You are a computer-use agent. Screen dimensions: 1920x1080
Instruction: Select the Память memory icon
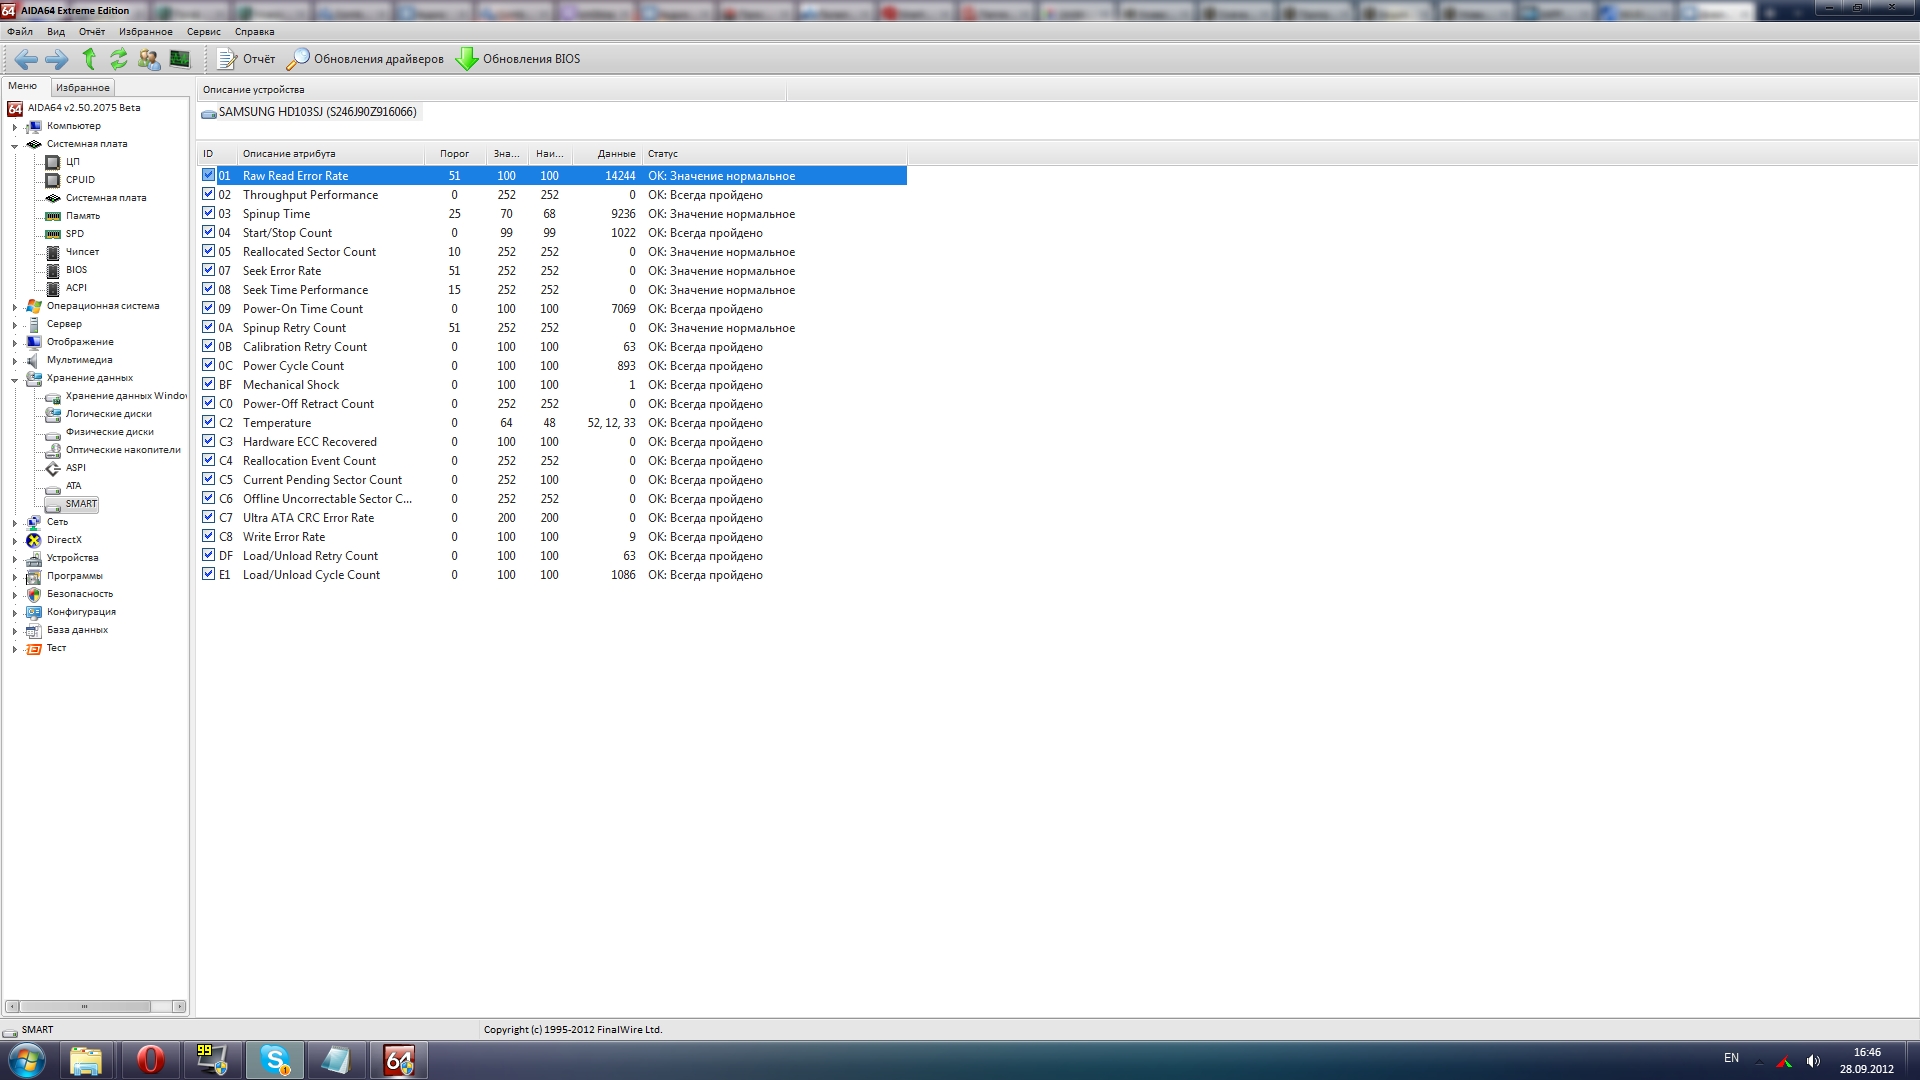[x=53, y=216]
